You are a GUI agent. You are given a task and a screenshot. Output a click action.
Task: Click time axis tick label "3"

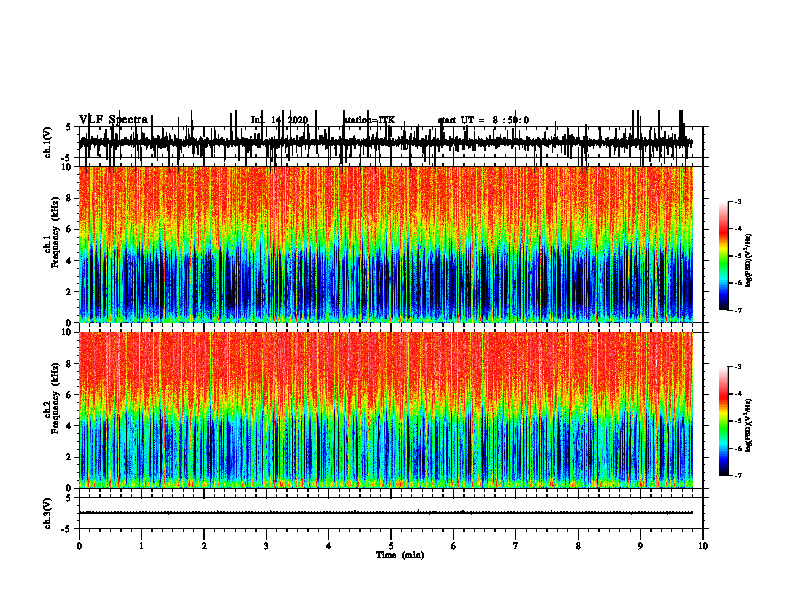266,546
